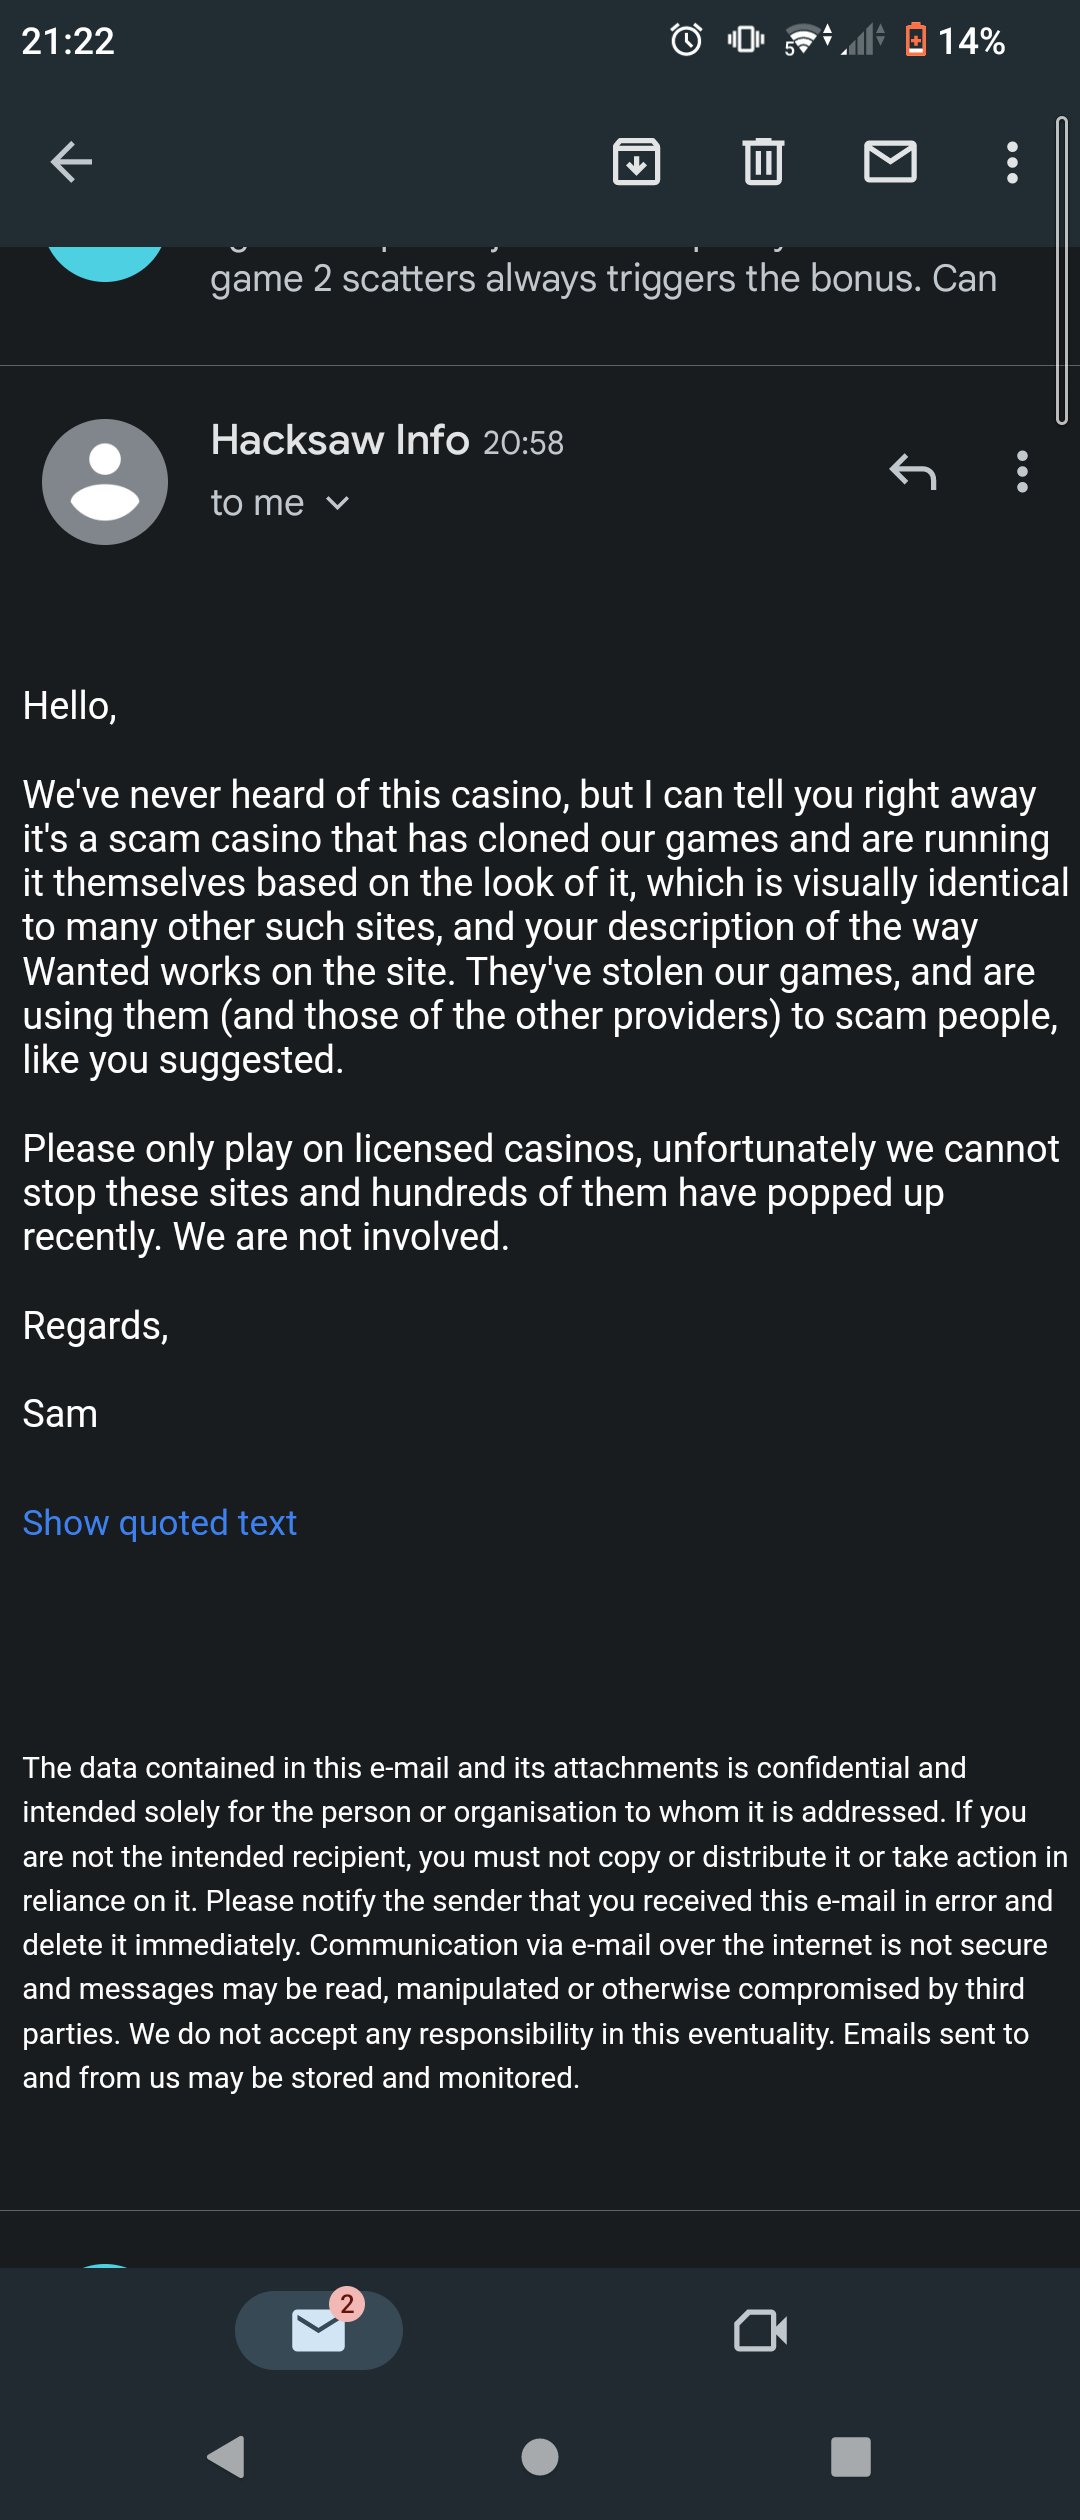Viewport: 1080px width, 2520px height.
Task: Tap the Hacksaw Info sender name
Action: [340, 440]
